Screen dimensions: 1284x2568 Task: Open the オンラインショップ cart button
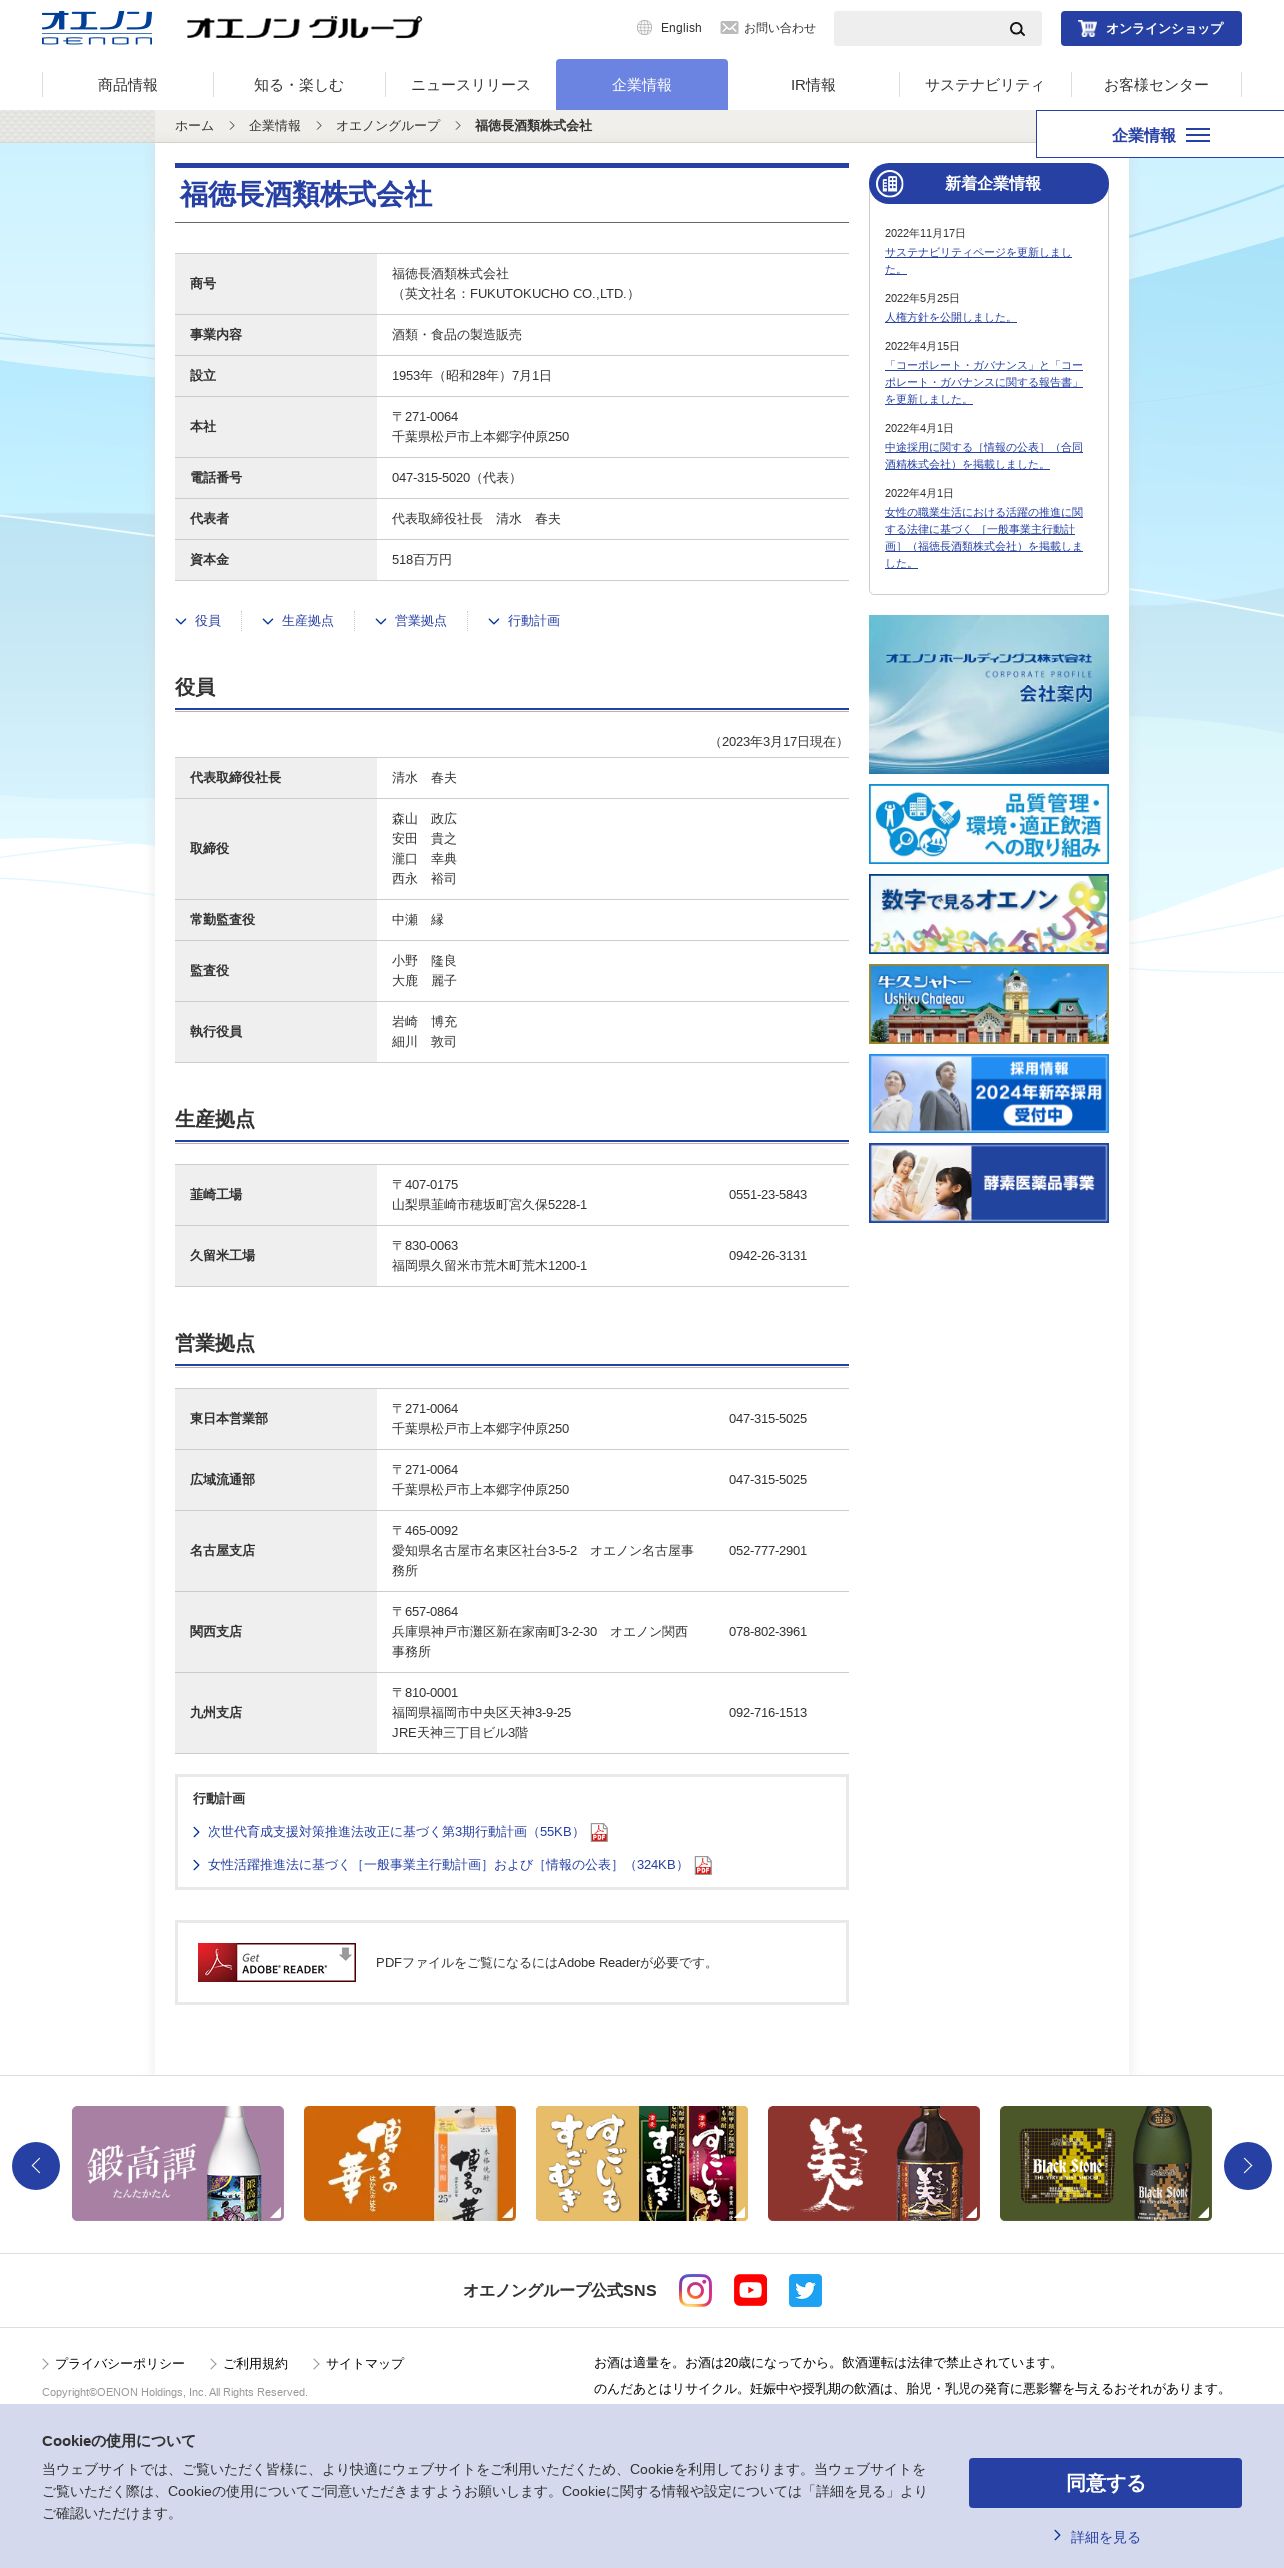click(x=1151, y=29)
